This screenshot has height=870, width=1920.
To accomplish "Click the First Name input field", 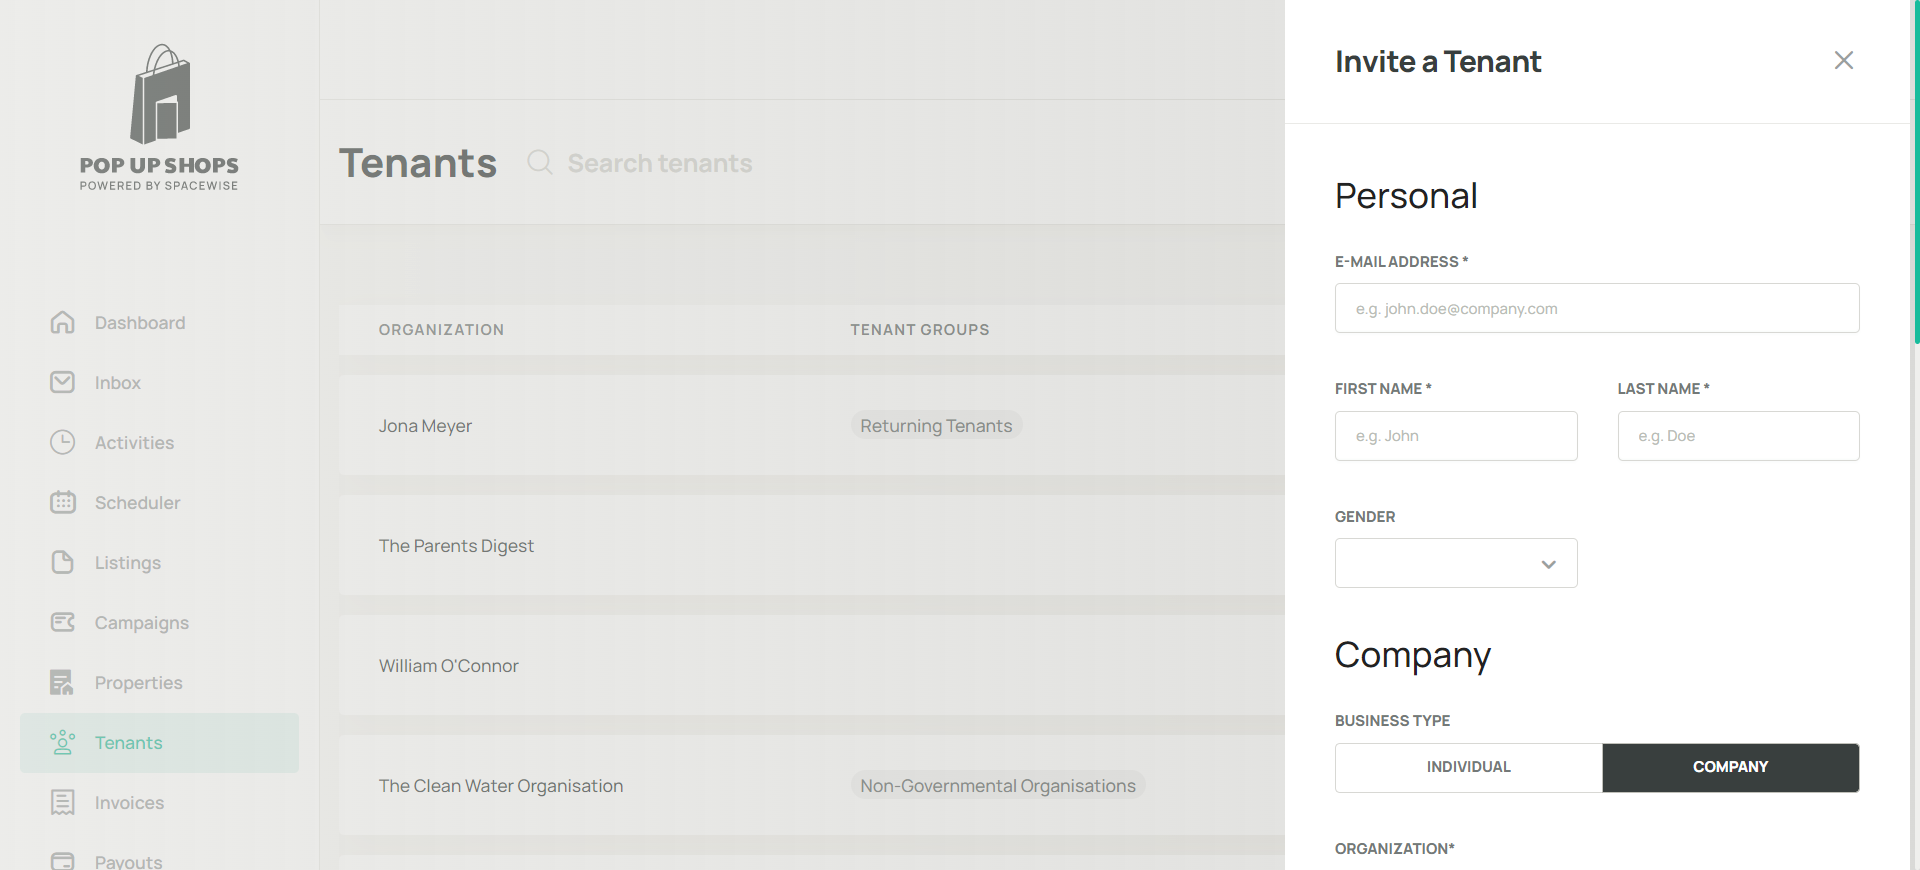I will click(1455, 436).
